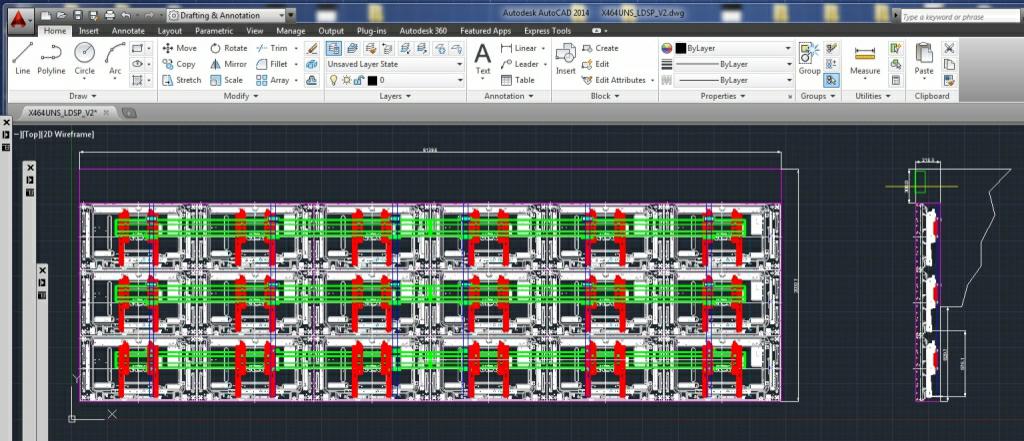Toggle the layer on/off lightbulb
The image size is (1024, 441).
[334, 80]
